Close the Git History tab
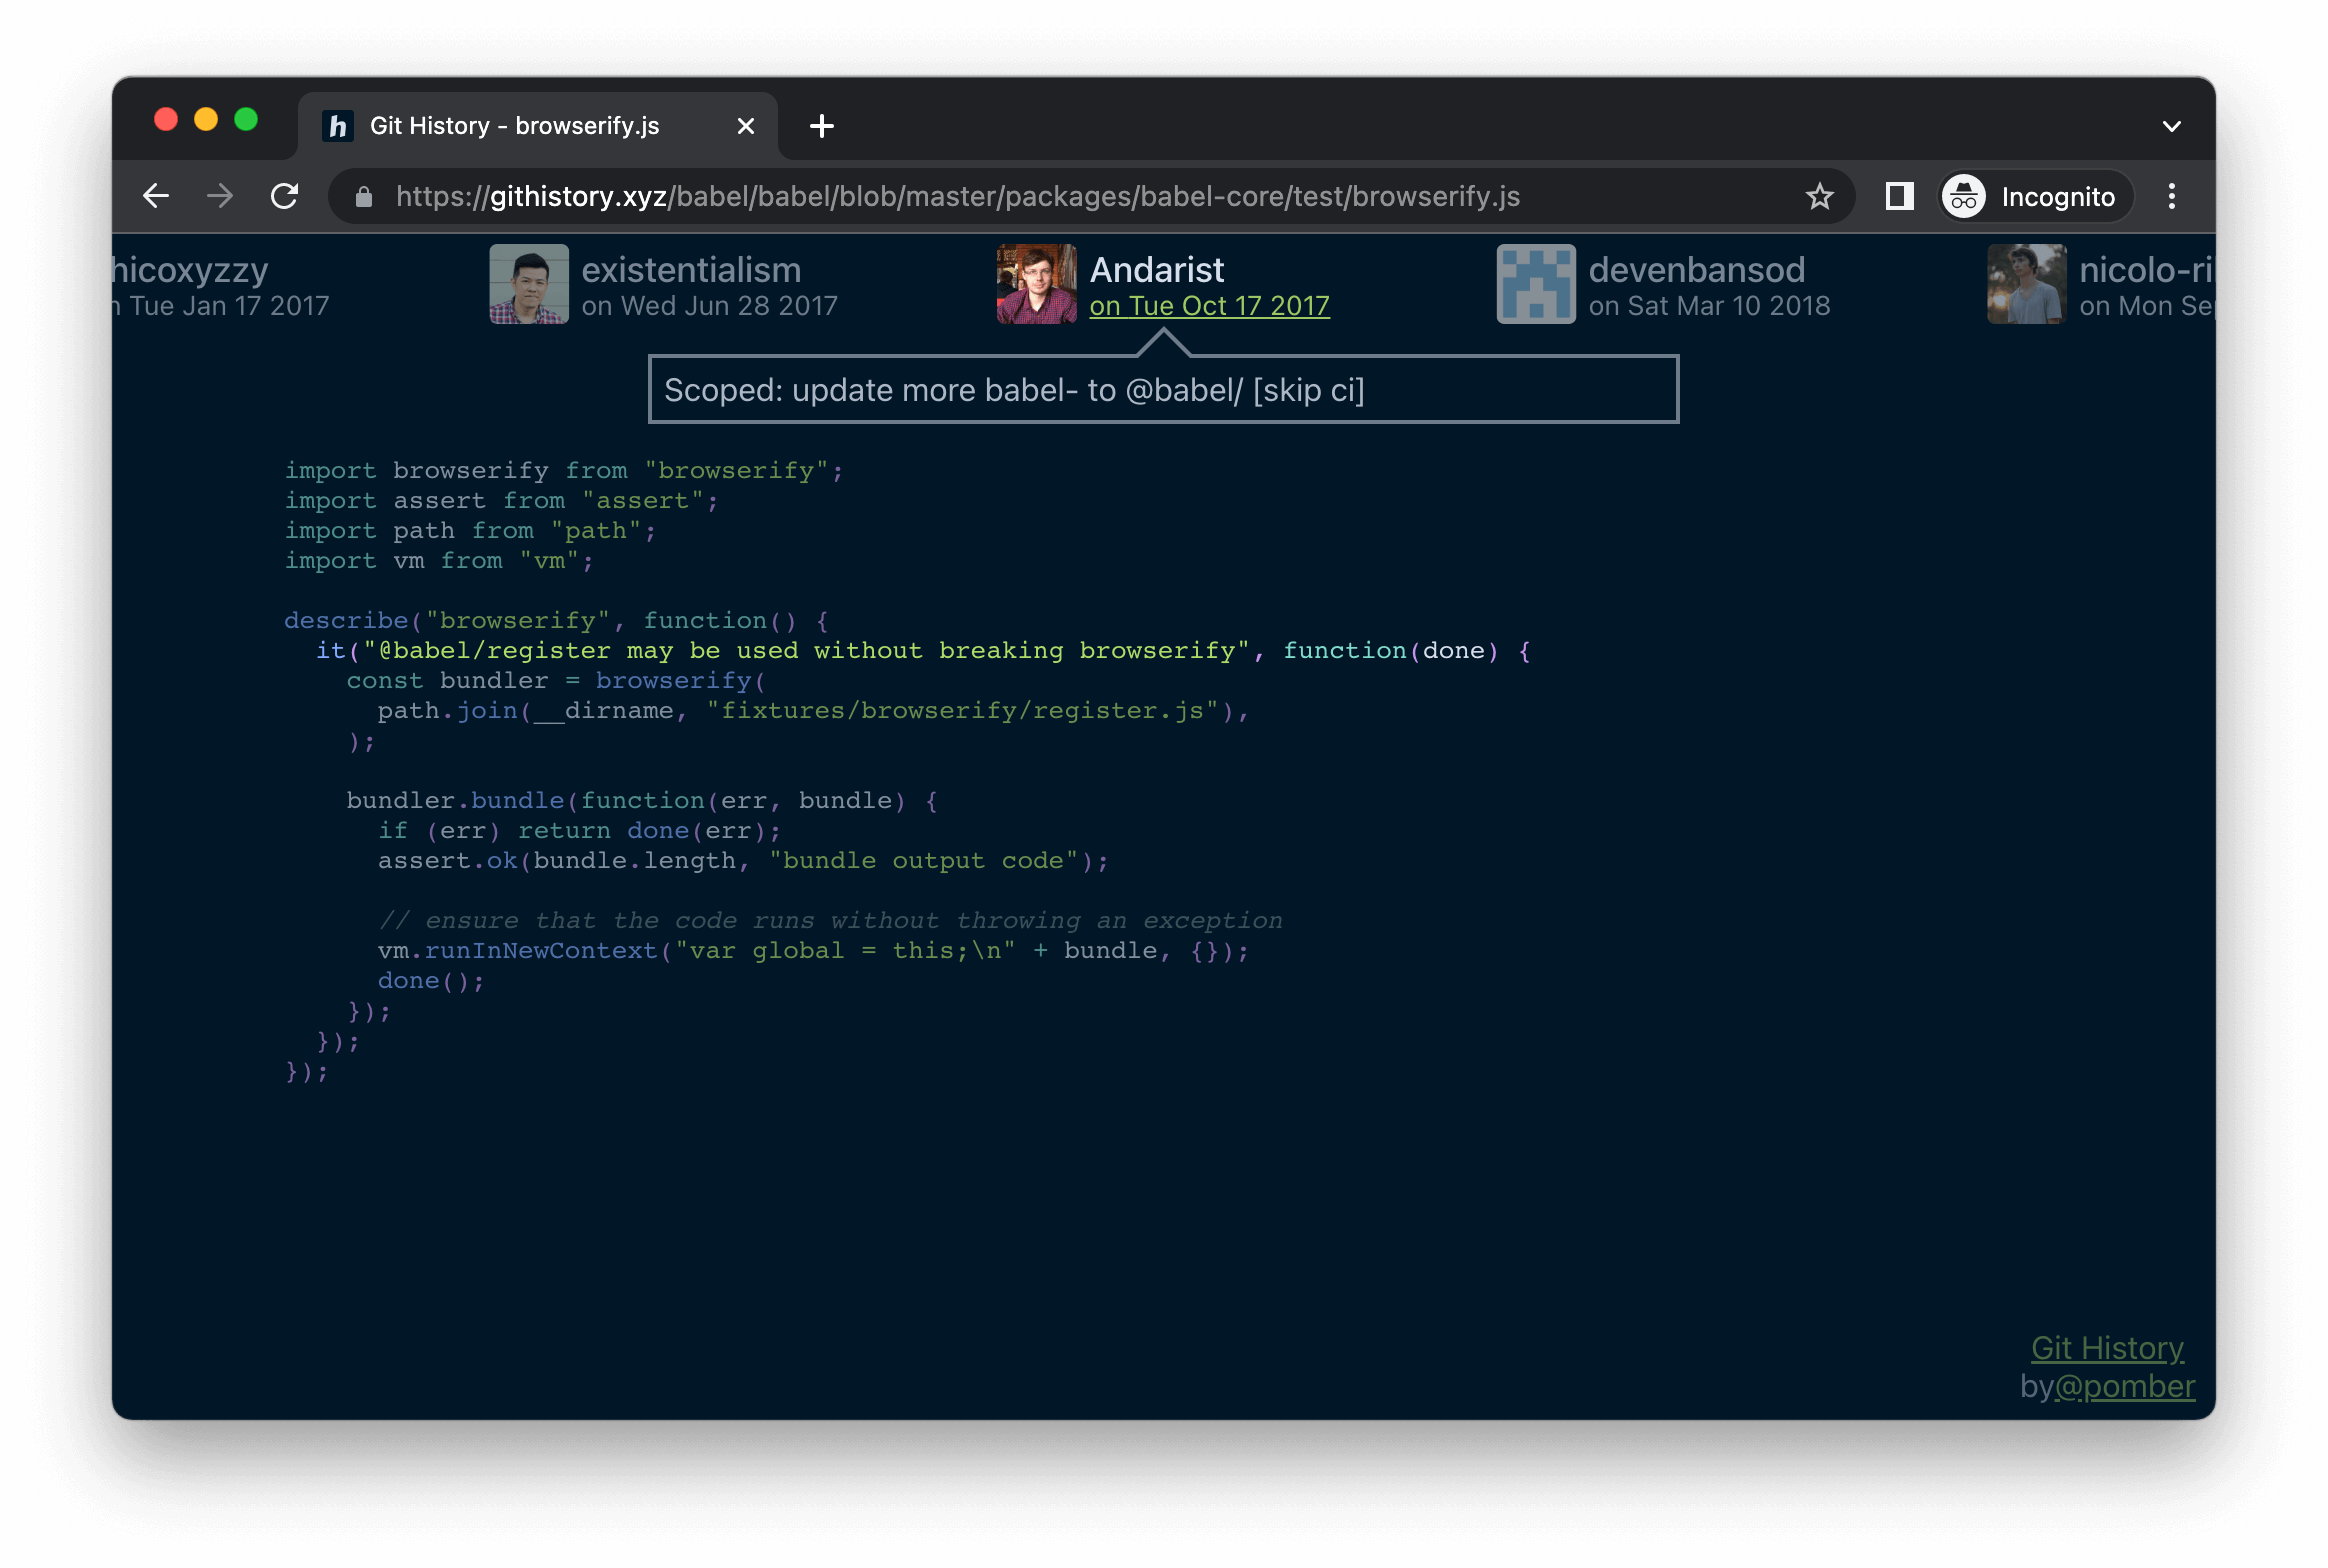The height and width of the screenshot is (1568, 2328). click(x=745, y=126)
